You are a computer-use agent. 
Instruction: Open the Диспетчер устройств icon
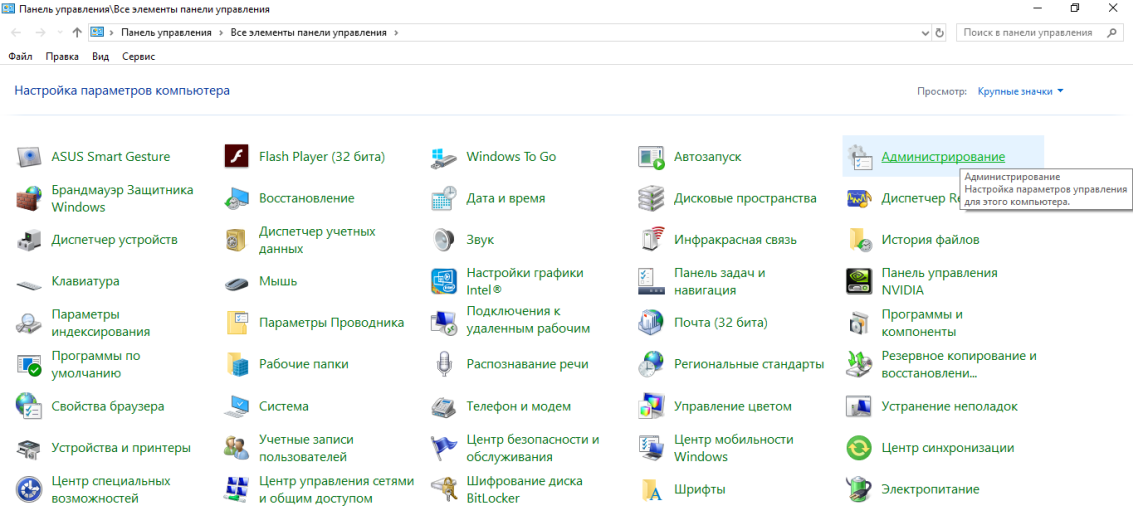28,240
